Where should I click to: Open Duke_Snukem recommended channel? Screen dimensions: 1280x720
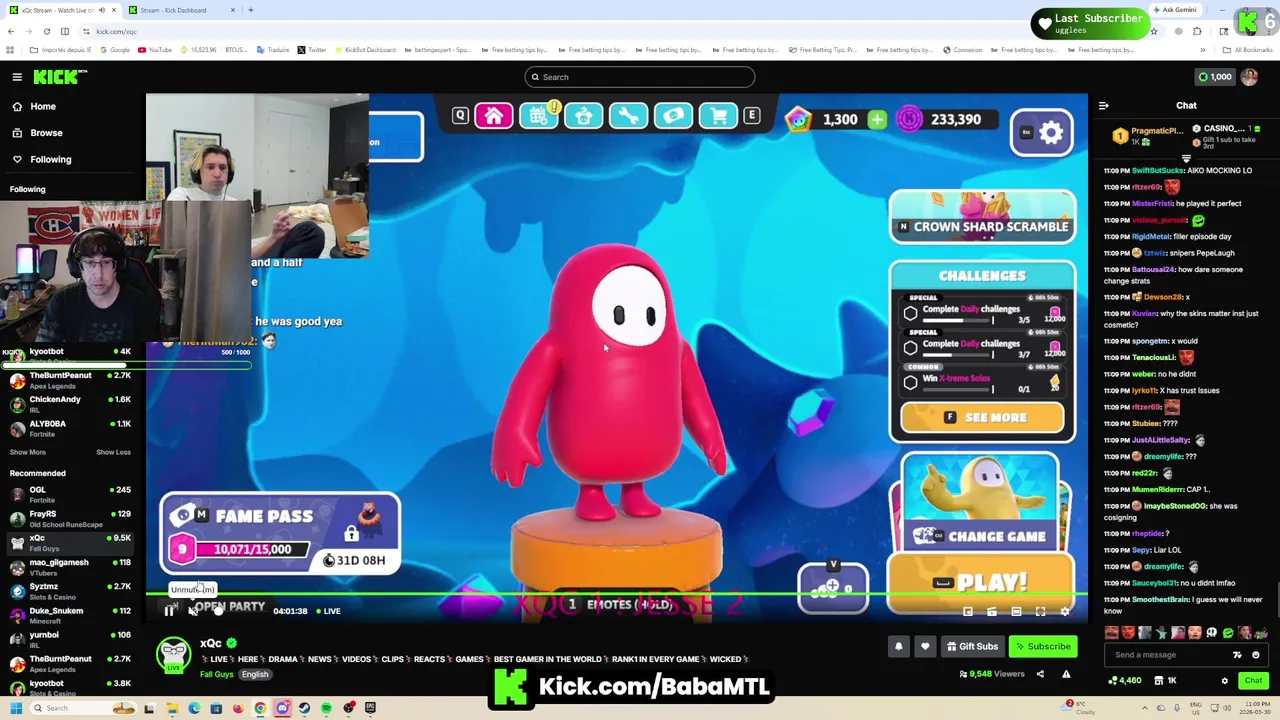[x=70, y=615]
